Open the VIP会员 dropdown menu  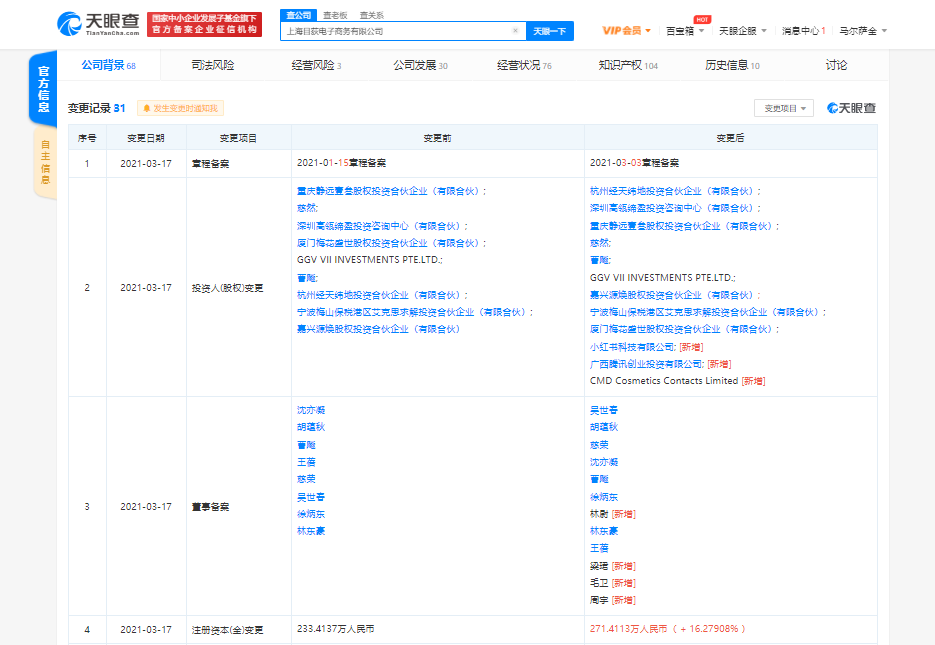click(627, 31)
